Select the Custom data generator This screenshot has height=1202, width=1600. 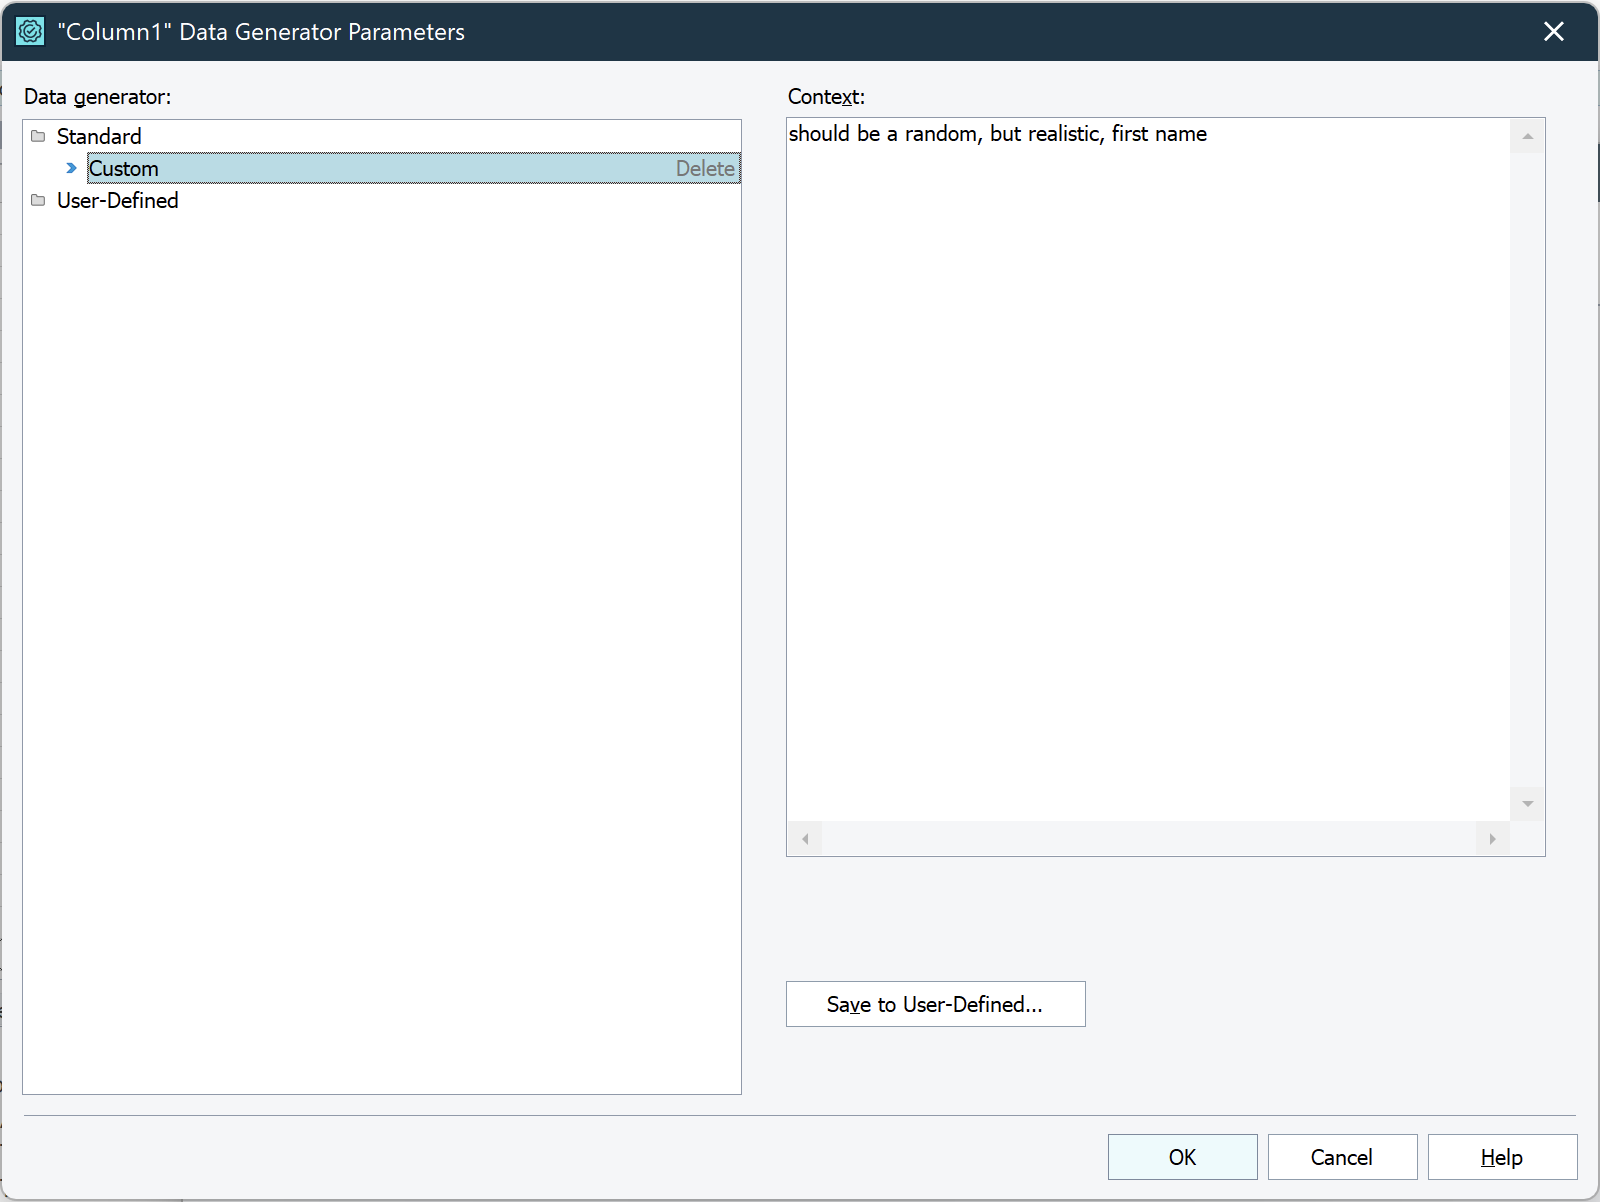[124, 169]
